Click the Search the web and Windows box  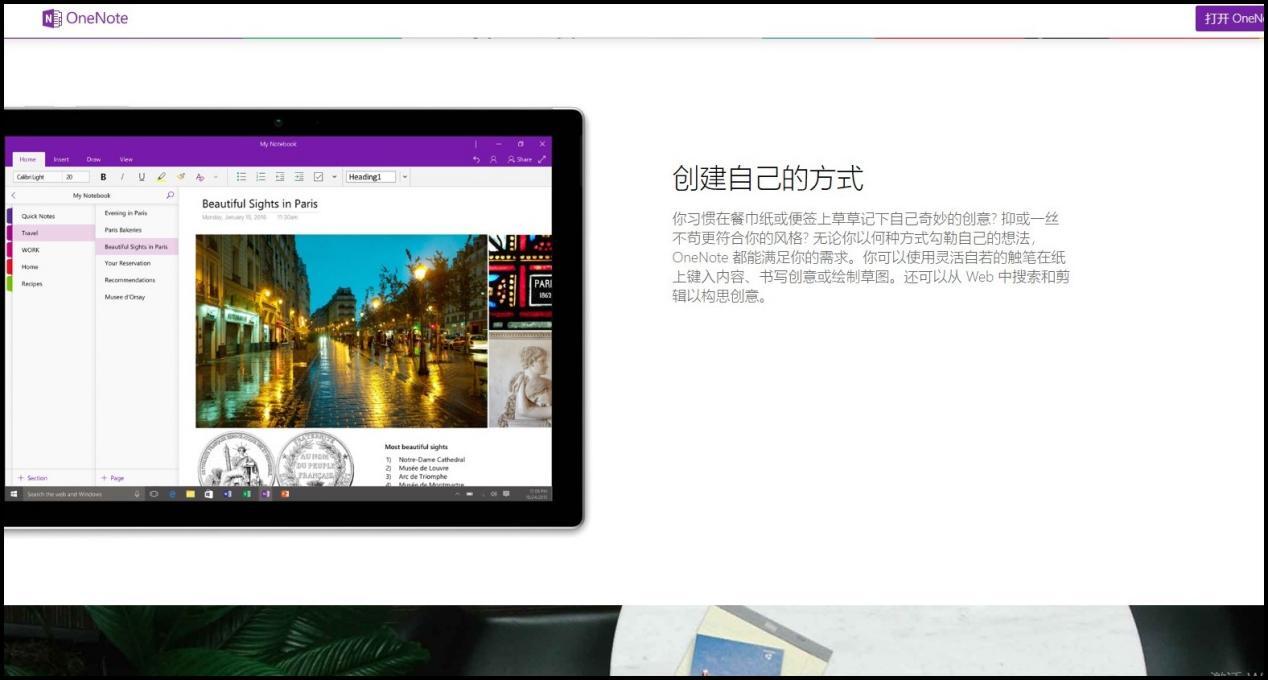click(x=82, y=494)
